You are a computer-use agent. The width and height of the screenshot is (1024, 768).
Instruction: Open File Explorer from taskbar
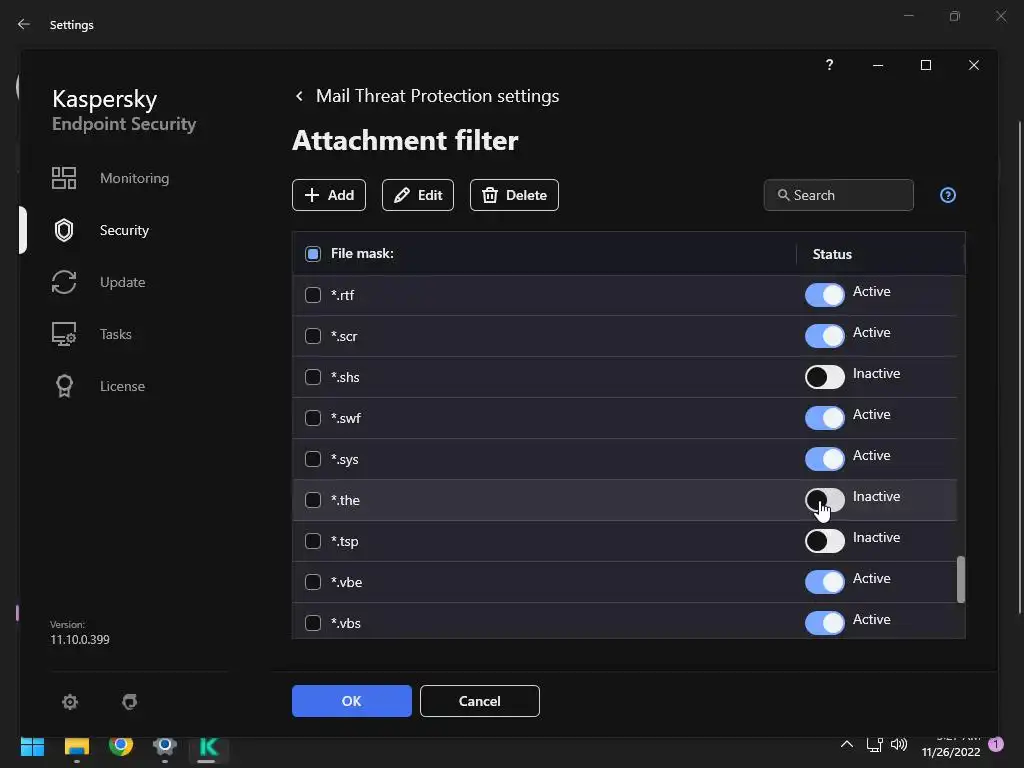(76, 746)
